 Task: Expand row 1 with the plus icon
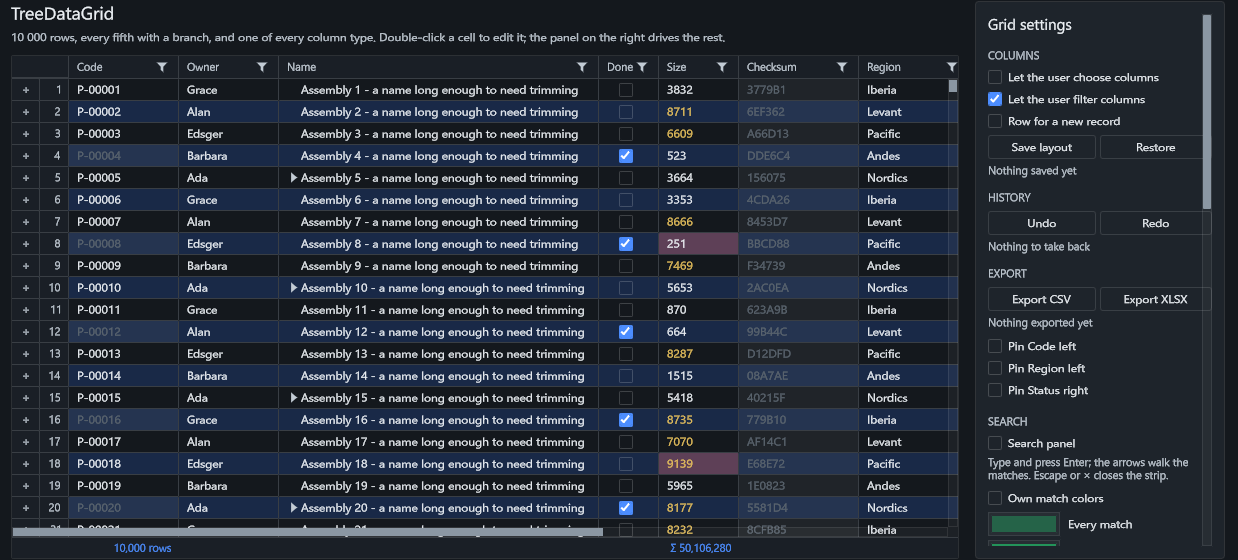[26, 90]
